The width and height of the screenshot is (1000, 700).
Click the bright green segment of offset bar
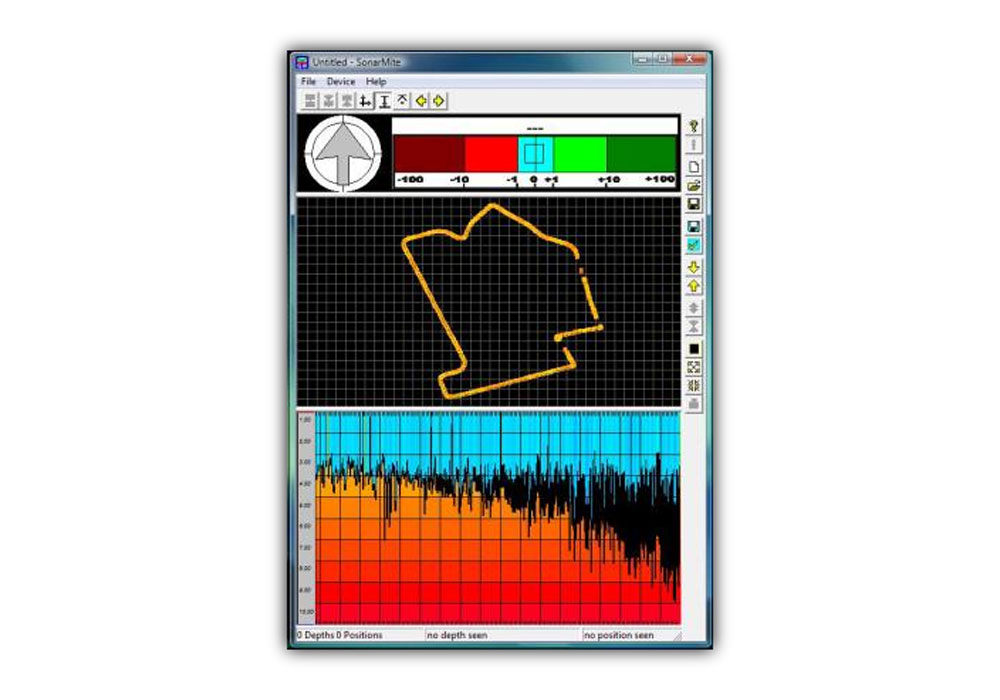[x=579, y=154]
